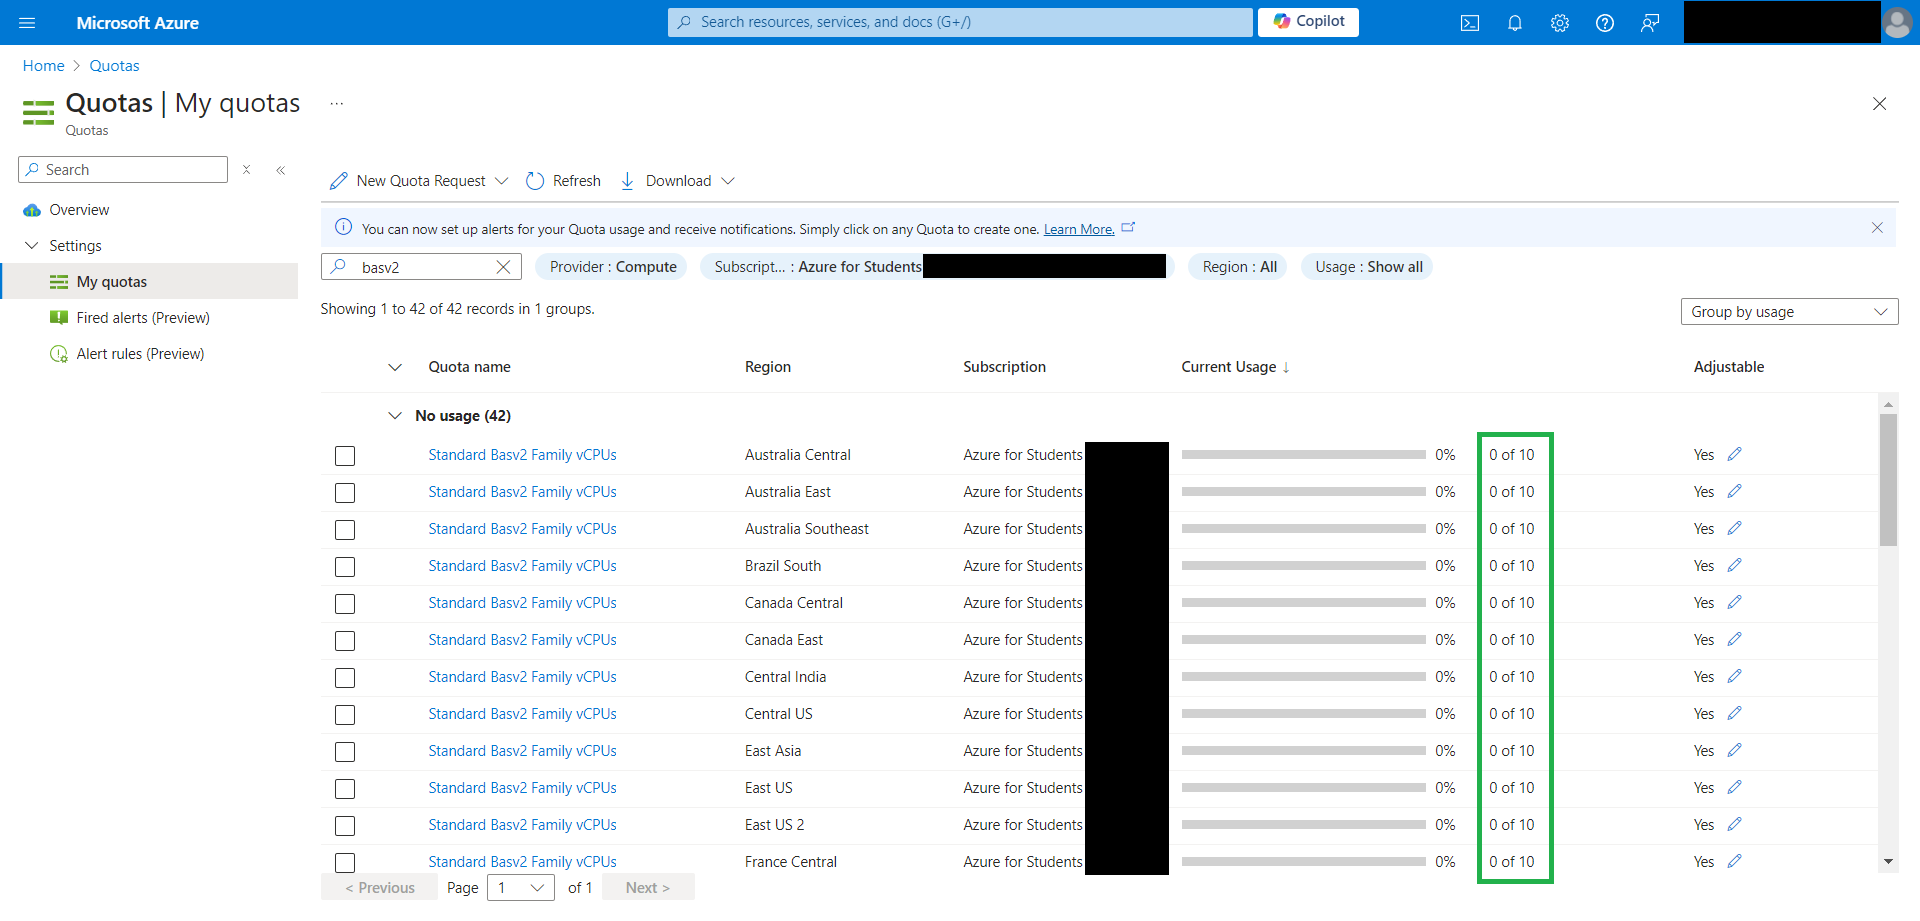This screenshot has width=1920, height=921.
Task: Edit quota for Australia Central row
Action: pyautogui.click(x=1734, y=454)
